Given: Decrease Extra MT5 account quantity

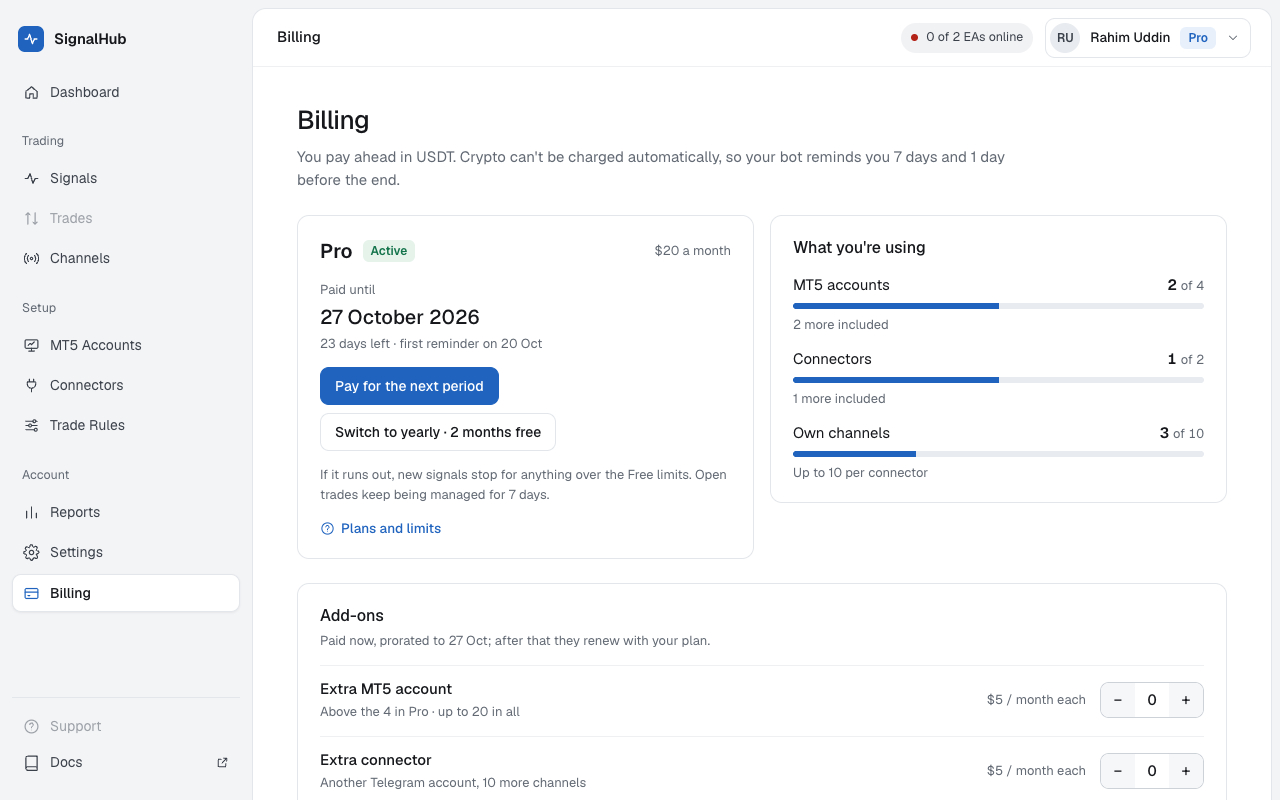Looking at the screenshot, I should (1118, 700).
